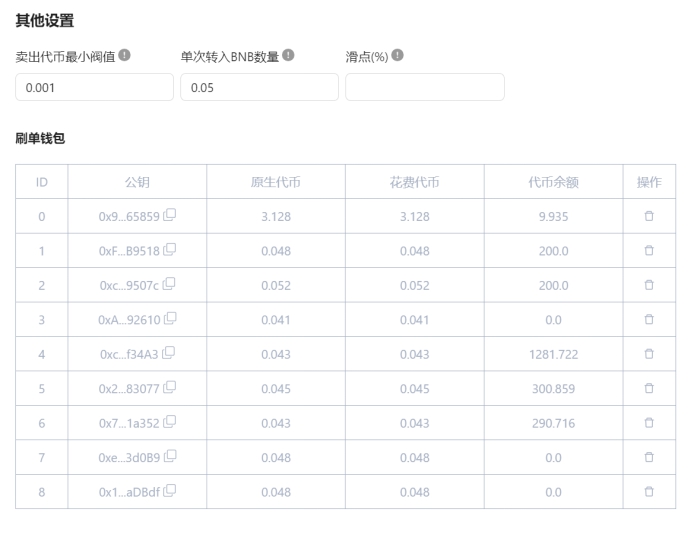This screenshot has width=692, height=534.
Task: Click the 公钥 column header
Action: (x=137, y=182)
